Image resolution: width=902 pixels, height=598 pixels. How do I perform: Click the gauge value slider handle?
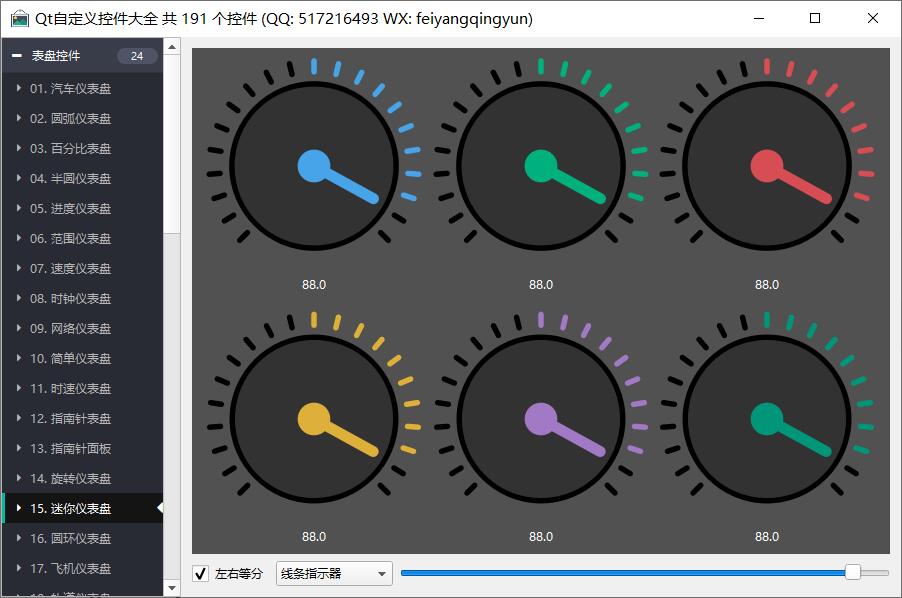pyautogui.click(x=853, y=572)
